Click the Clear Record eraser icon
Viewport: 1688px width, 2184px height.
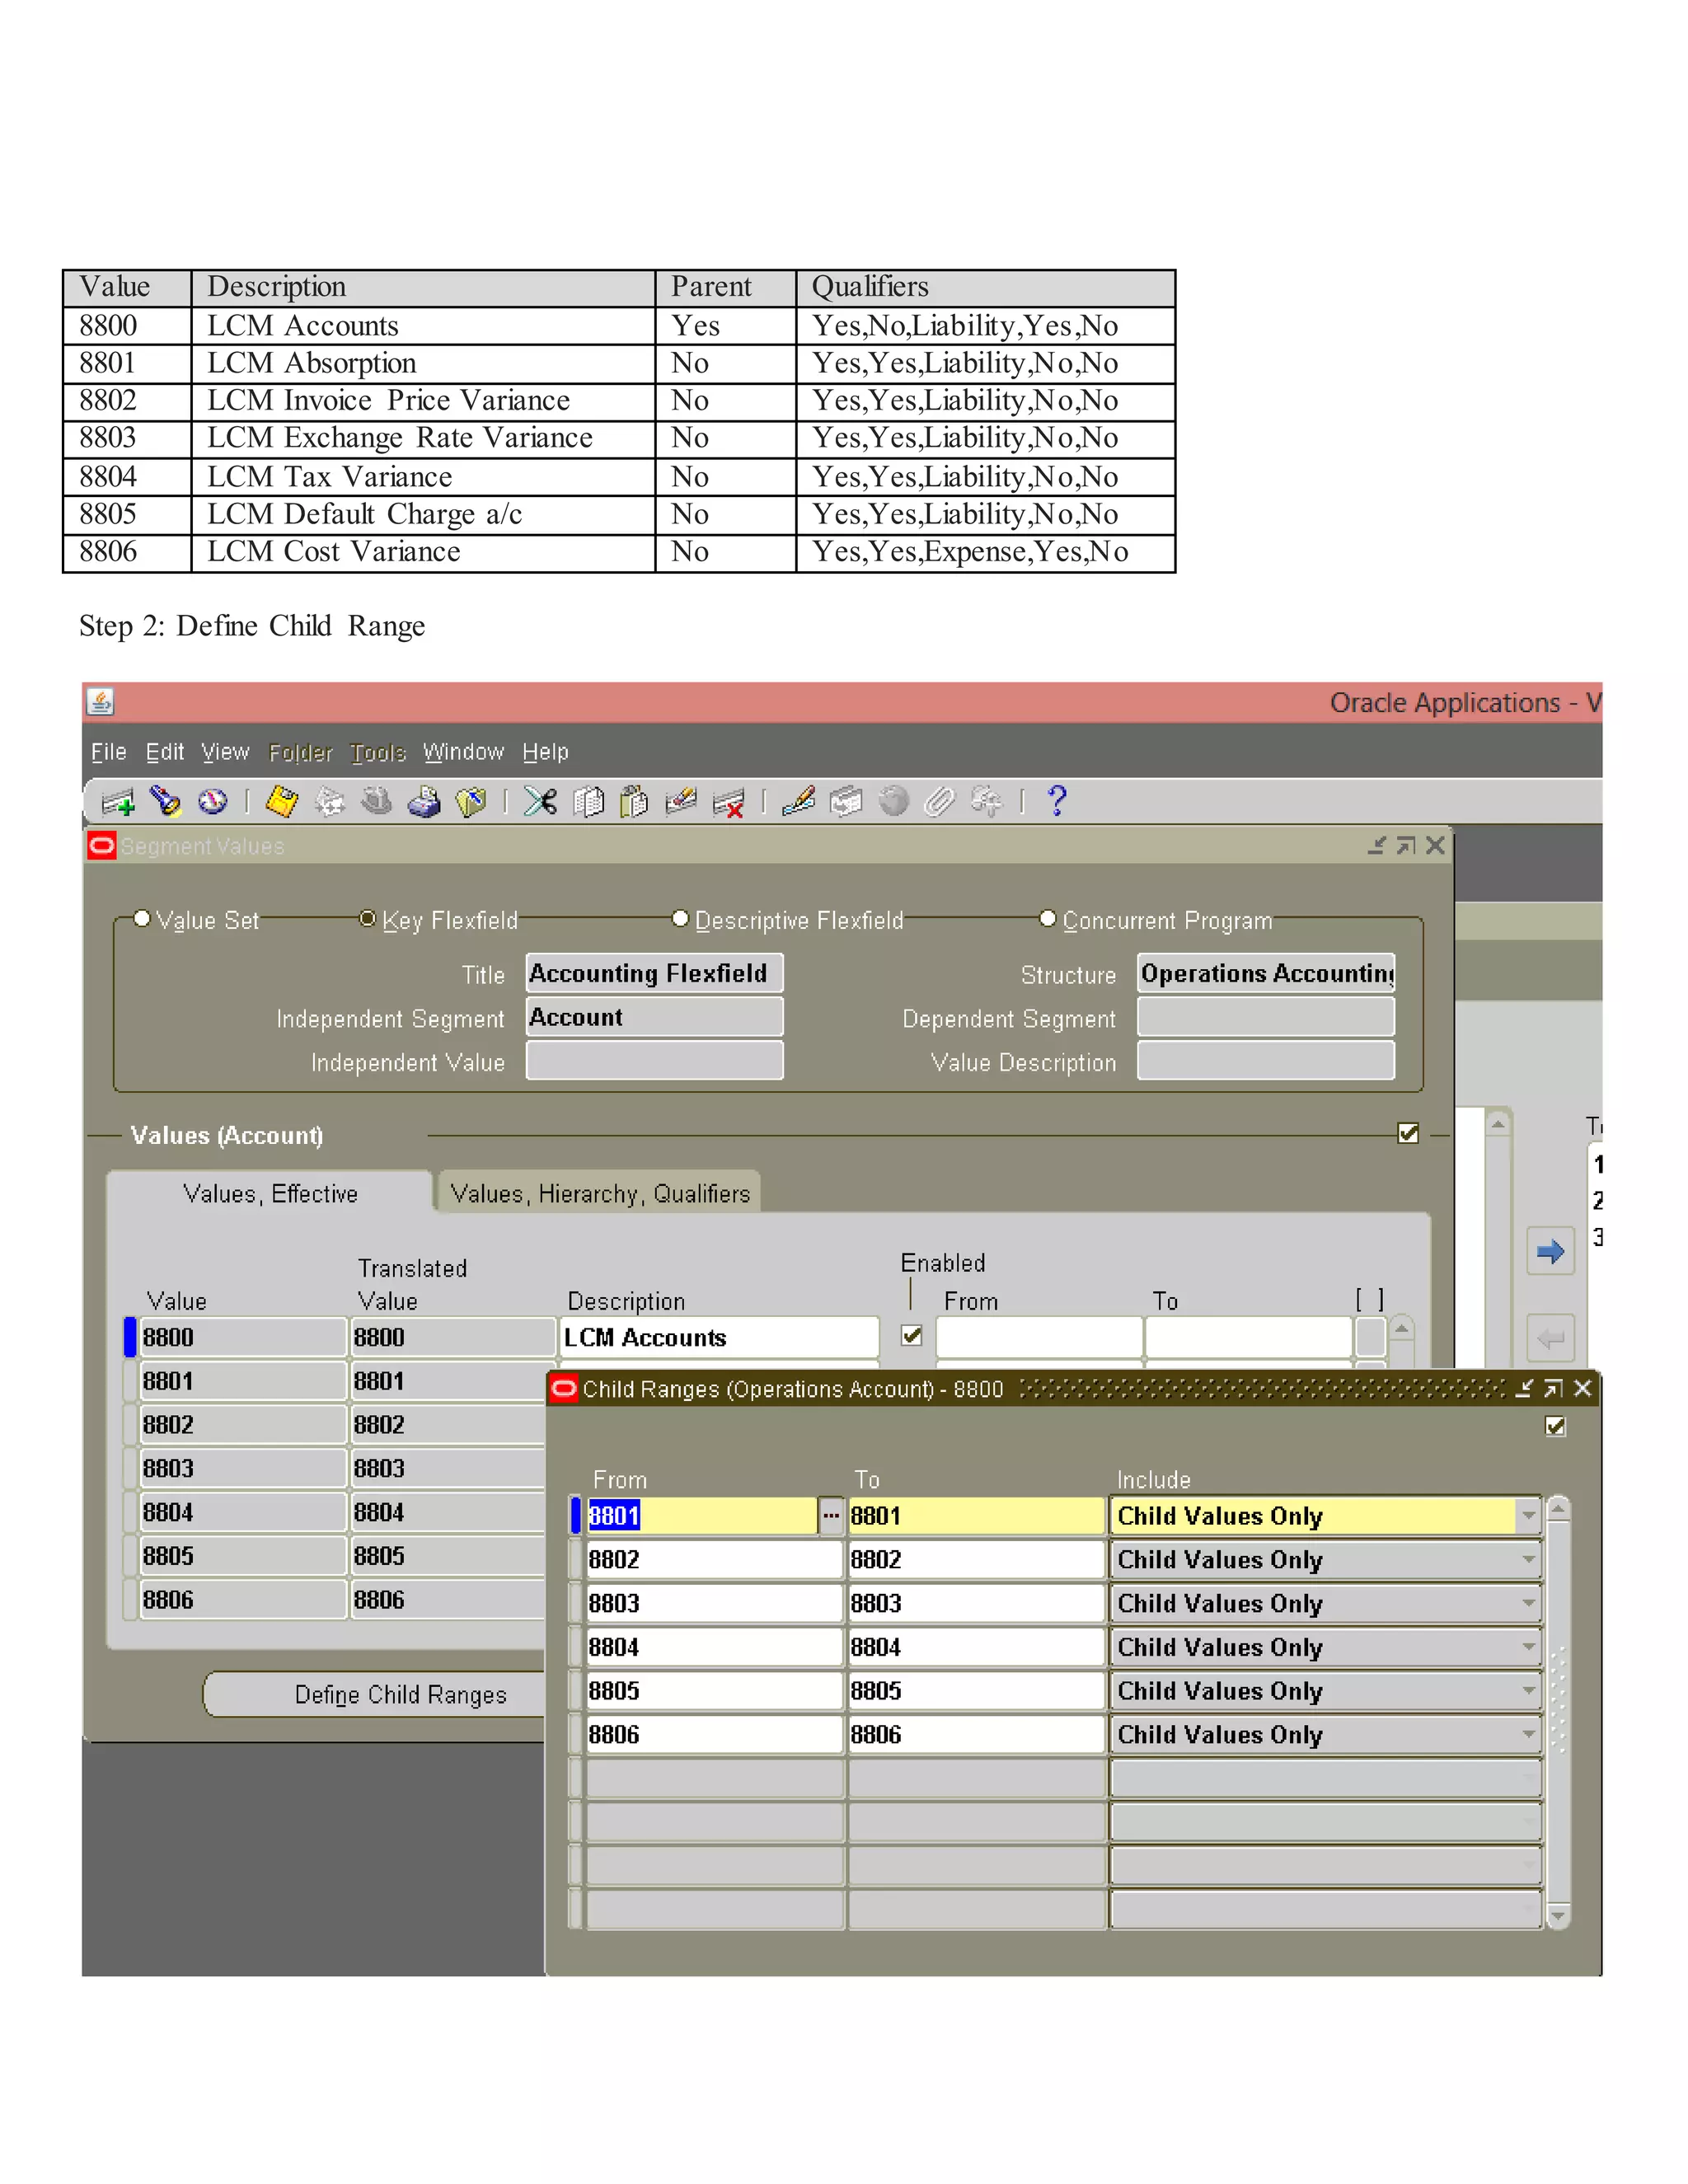click(681, 802)
